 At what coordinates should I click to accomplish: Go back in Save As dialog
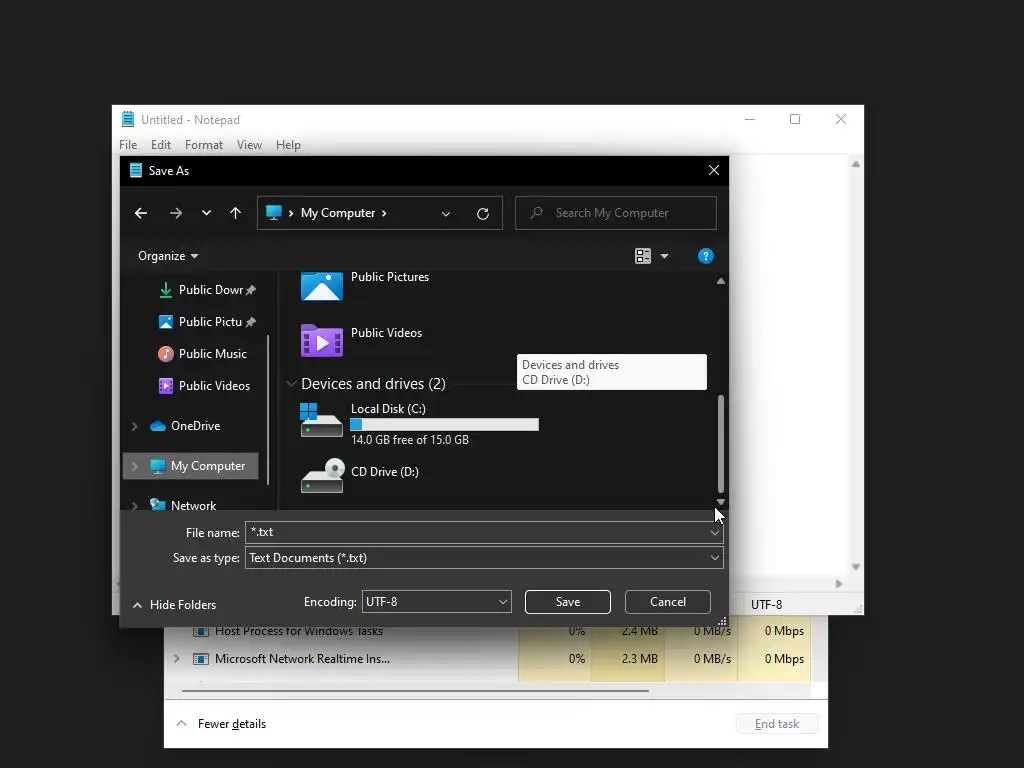point(141,213)
